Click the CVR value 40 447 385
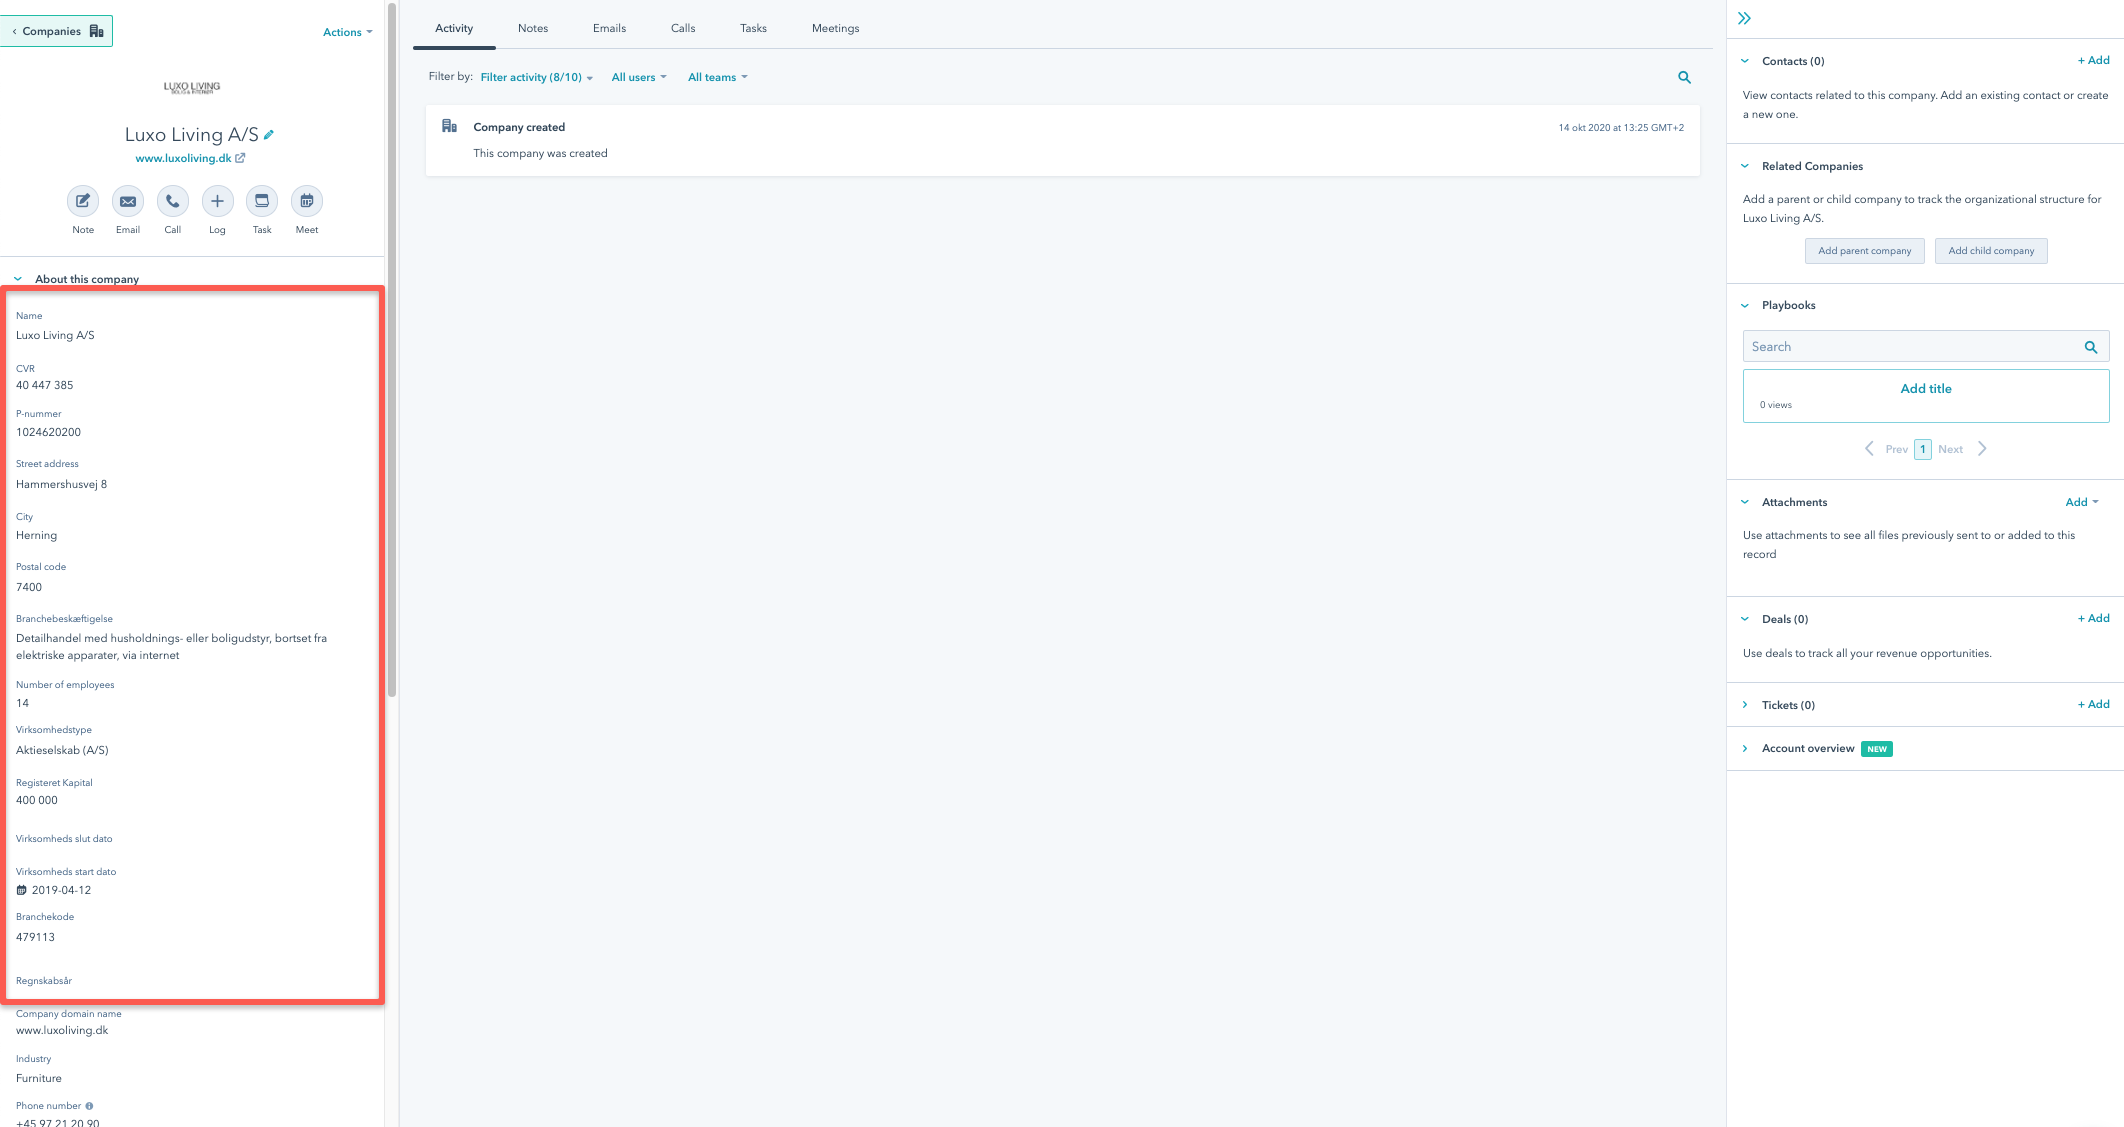2124x1127 pixels. [x=44, y=385]
